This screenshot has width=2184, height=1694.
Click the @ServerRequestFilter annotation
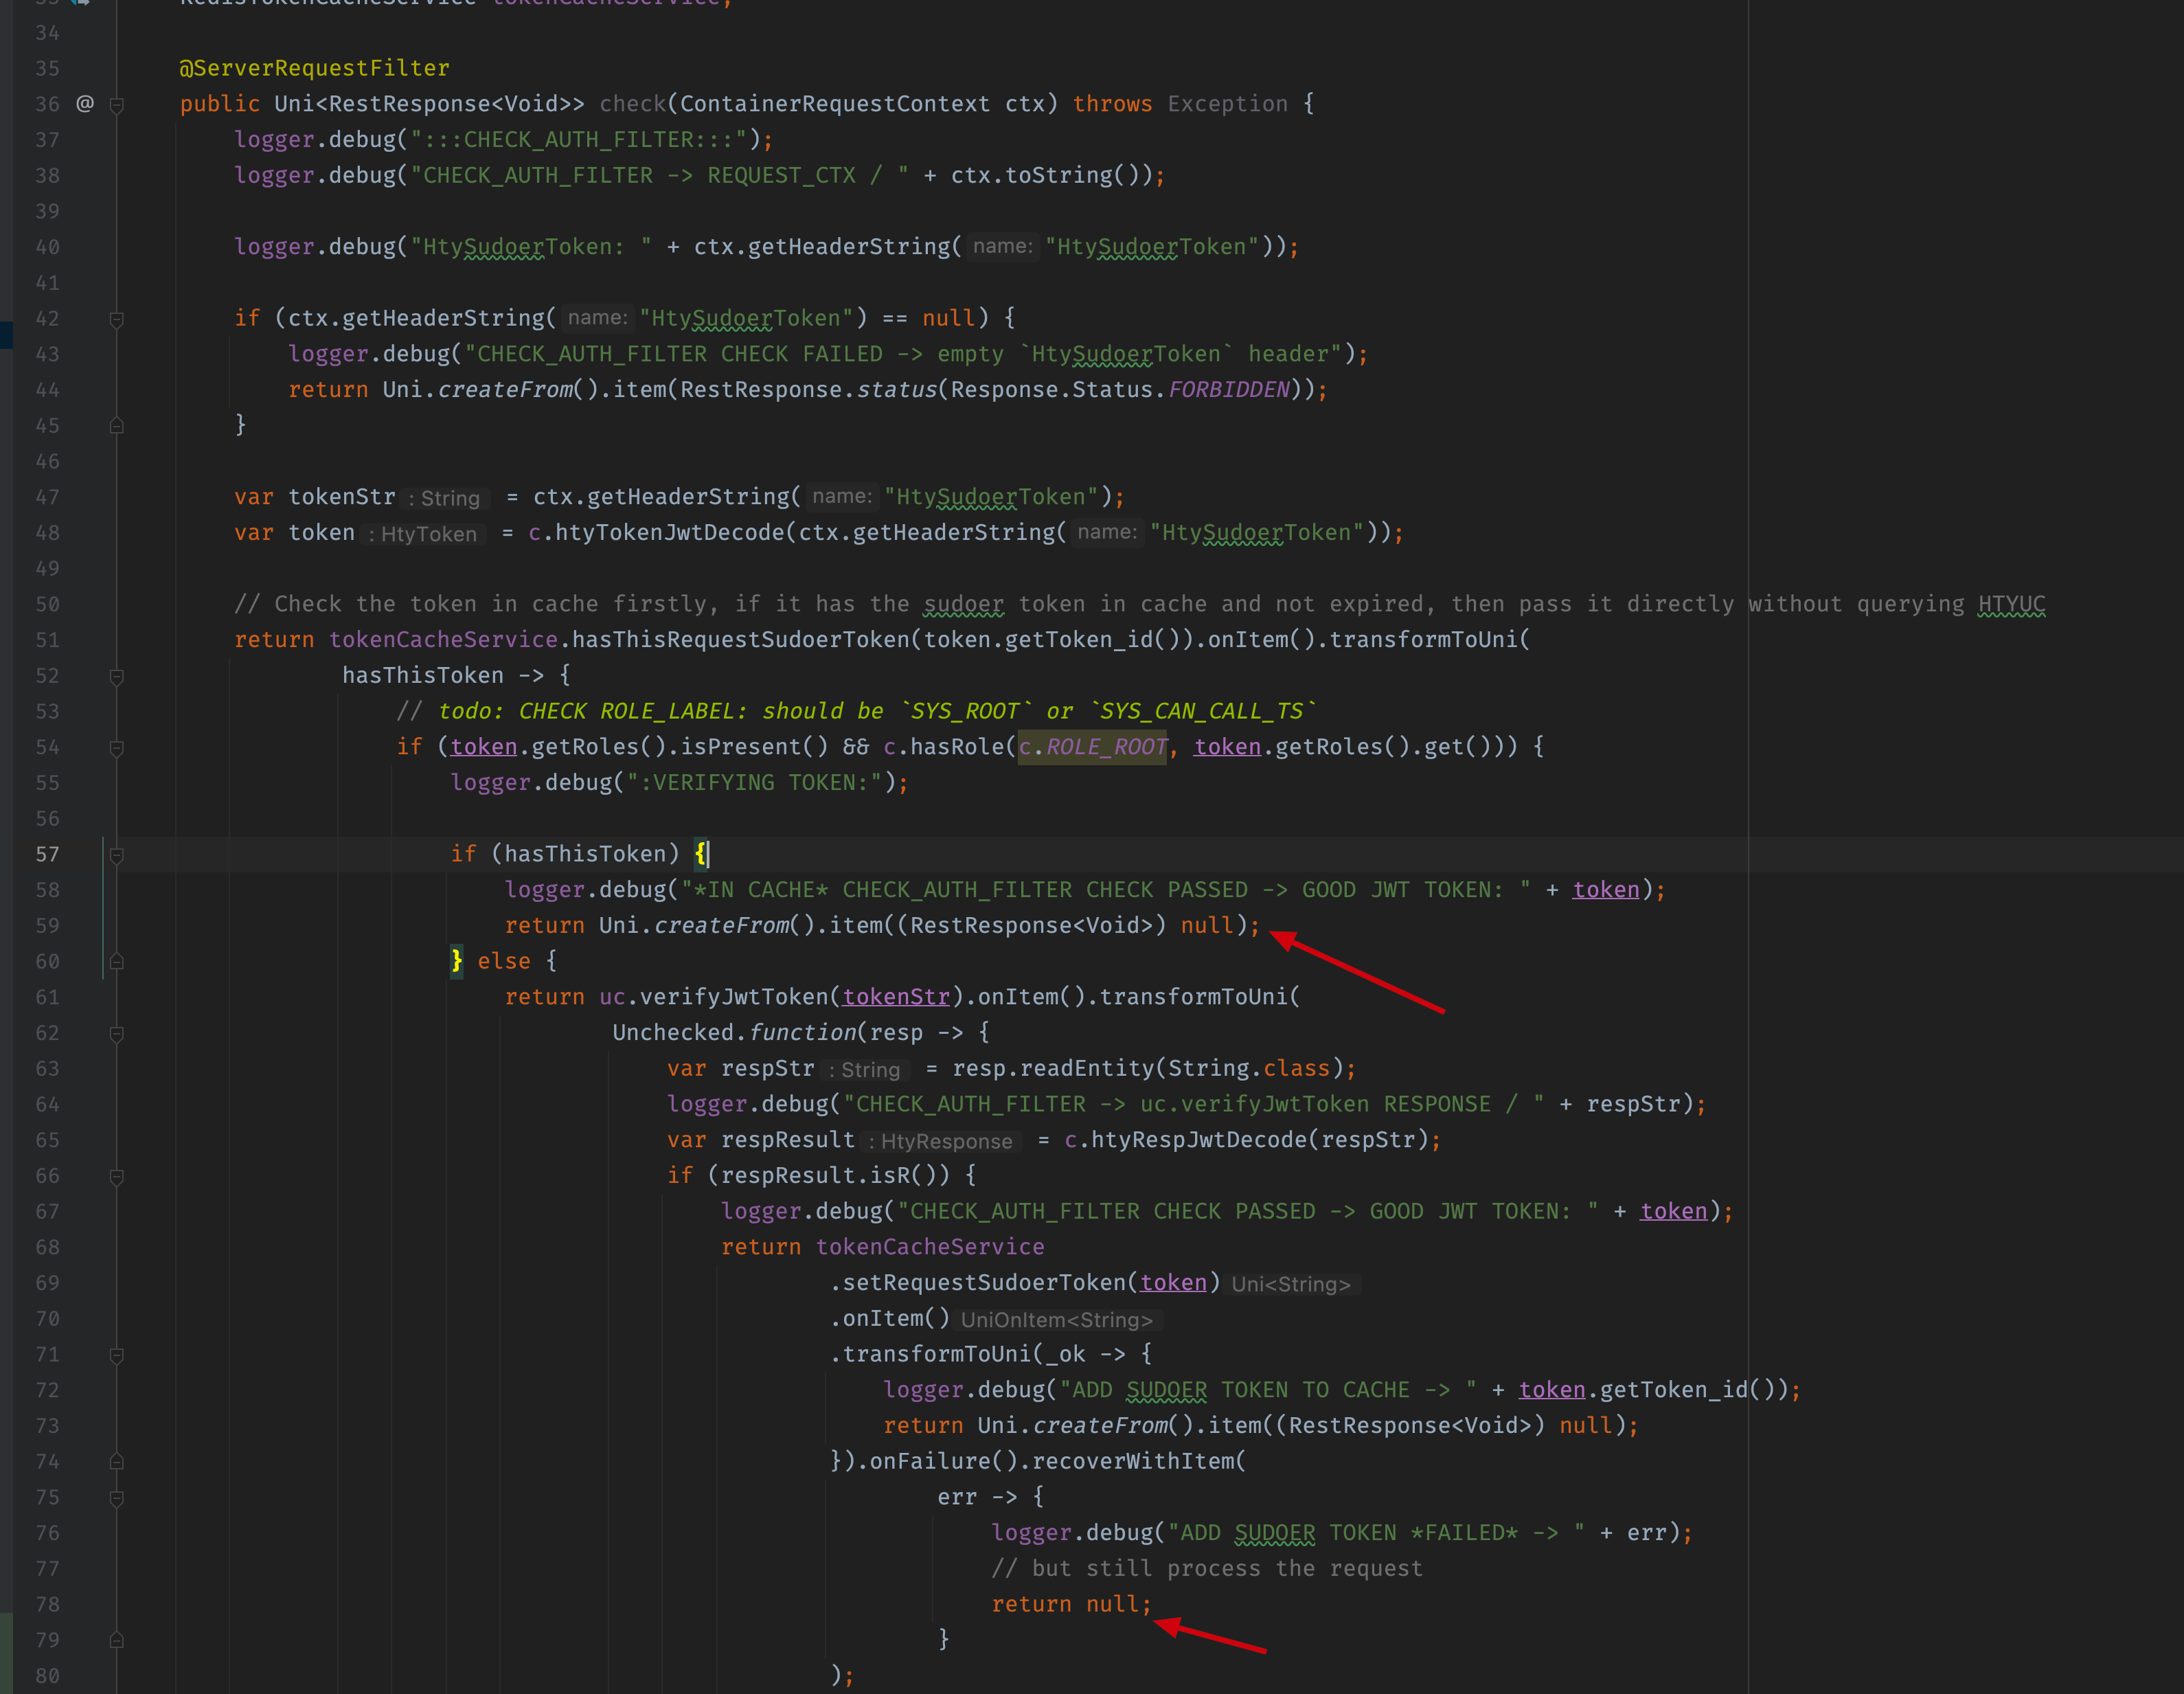(314, 68)
